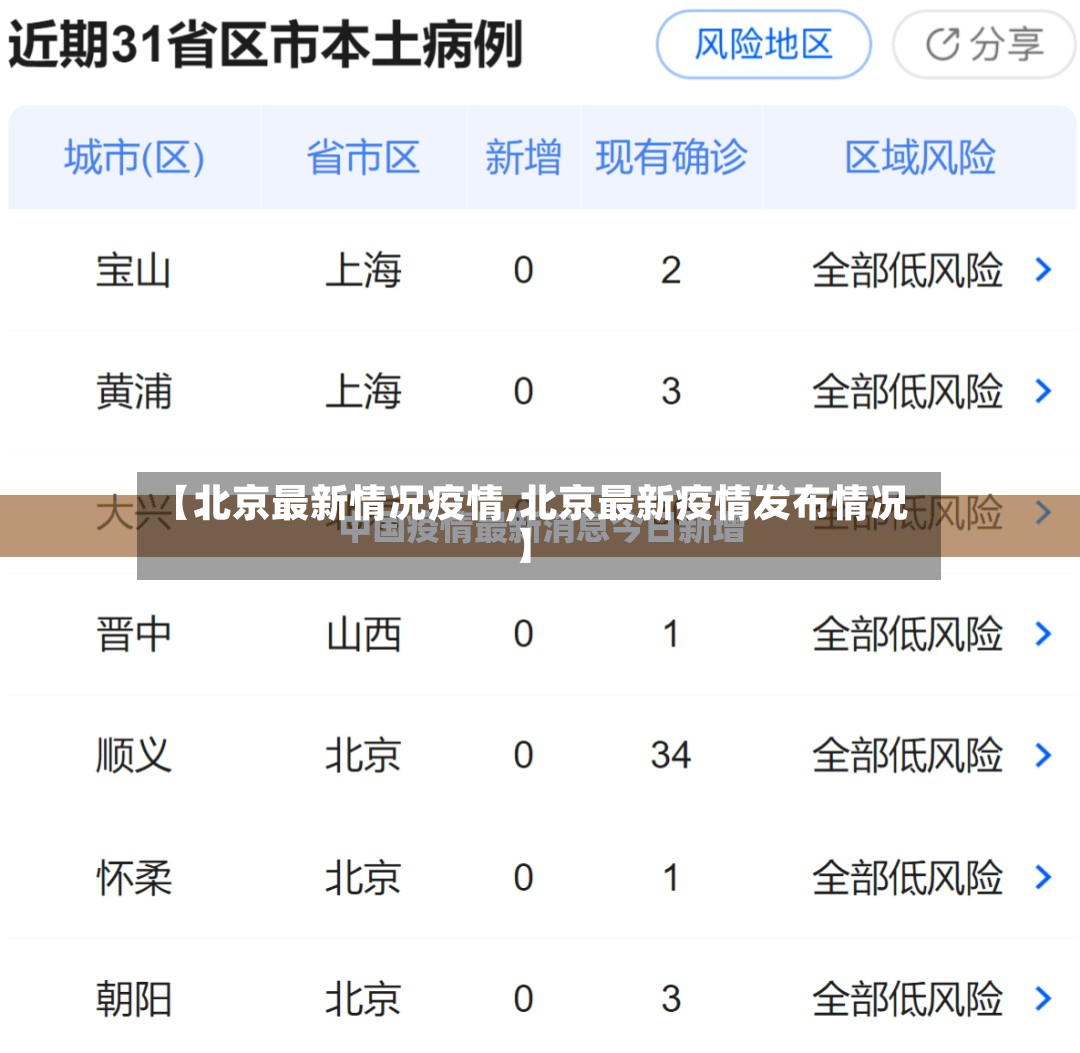Click 北京 in the 顺义 row

(364, 755)
